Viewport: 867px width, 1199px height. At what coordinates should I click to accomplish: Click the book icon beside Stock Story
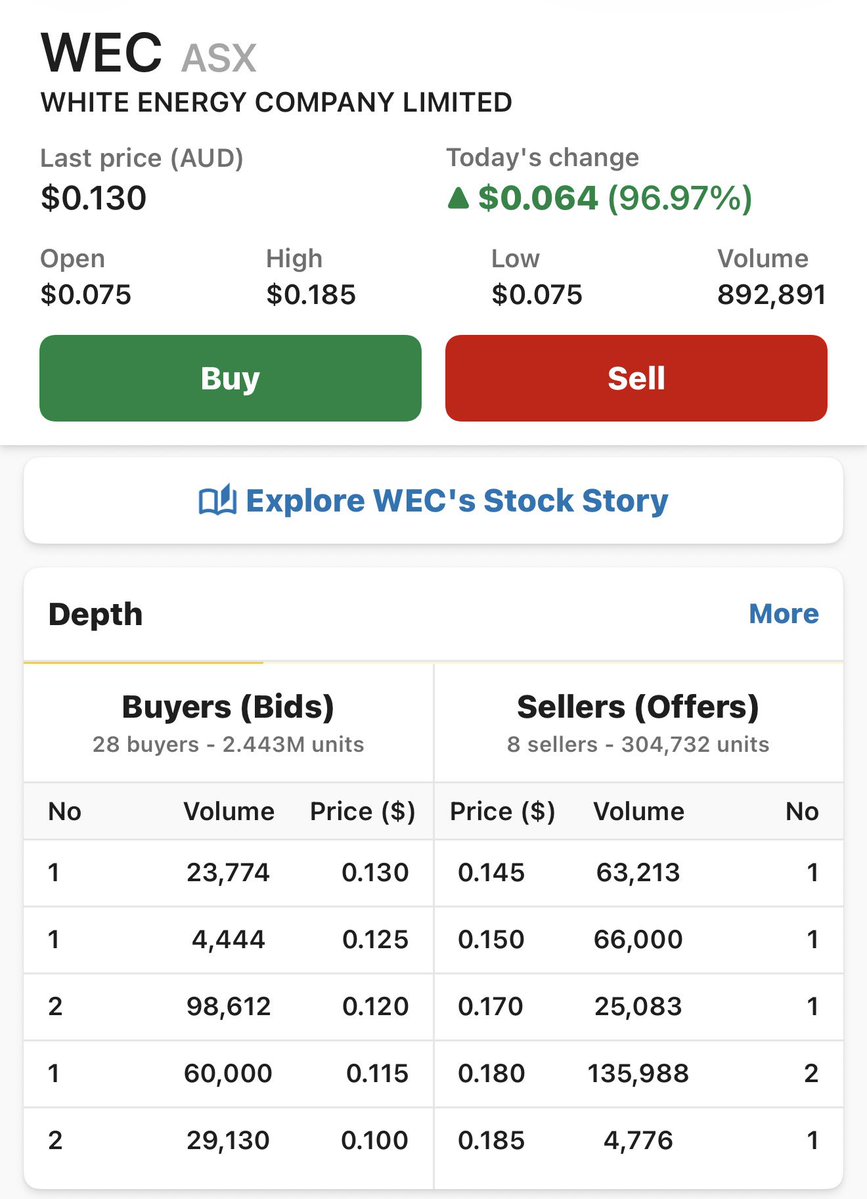click(x=218, y=501)
